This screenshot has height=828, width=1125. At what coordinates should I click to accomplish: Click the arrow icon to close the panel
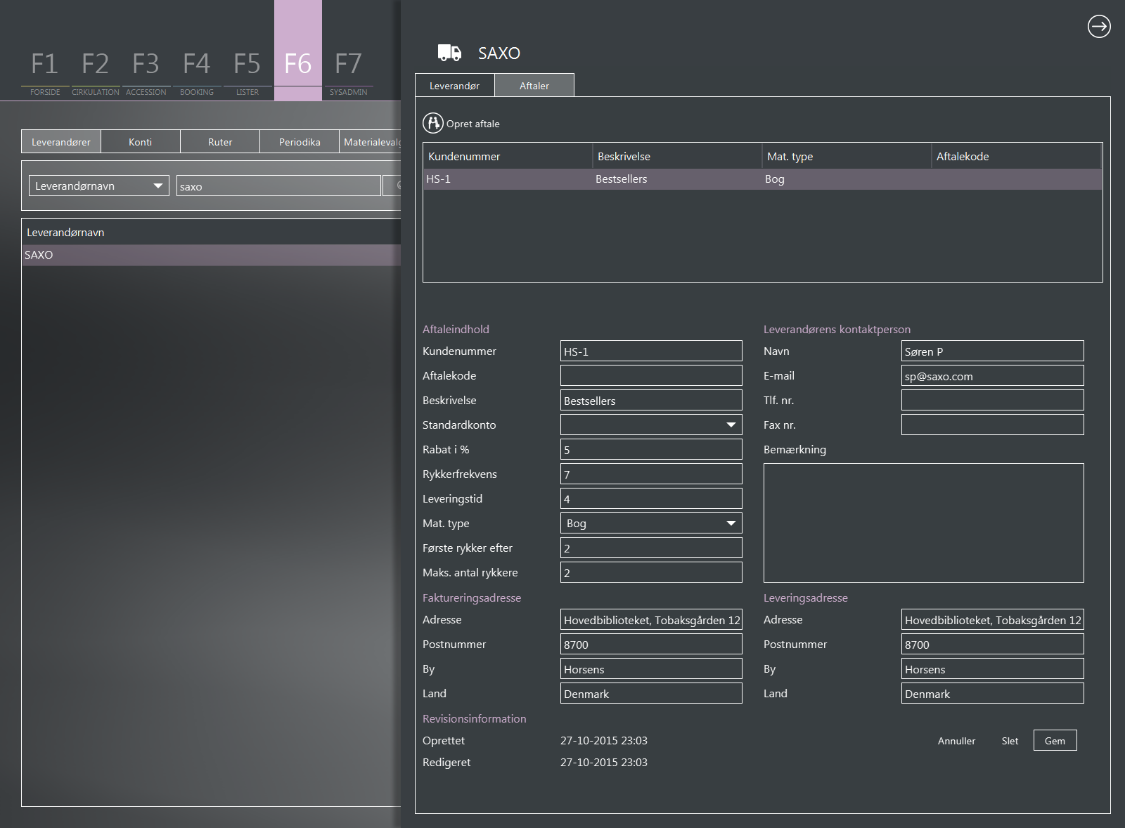coord(1098,27)
